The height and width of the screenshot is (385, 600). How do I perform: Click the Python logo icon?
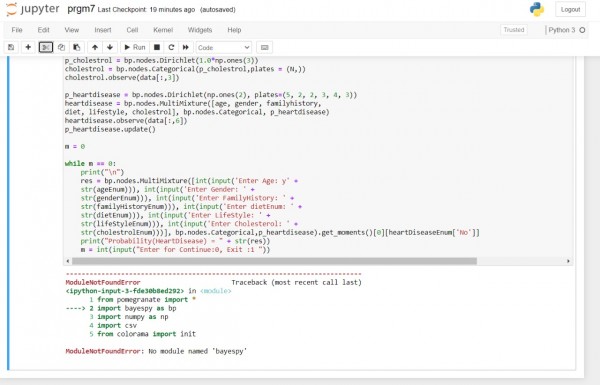click(537, 9)
